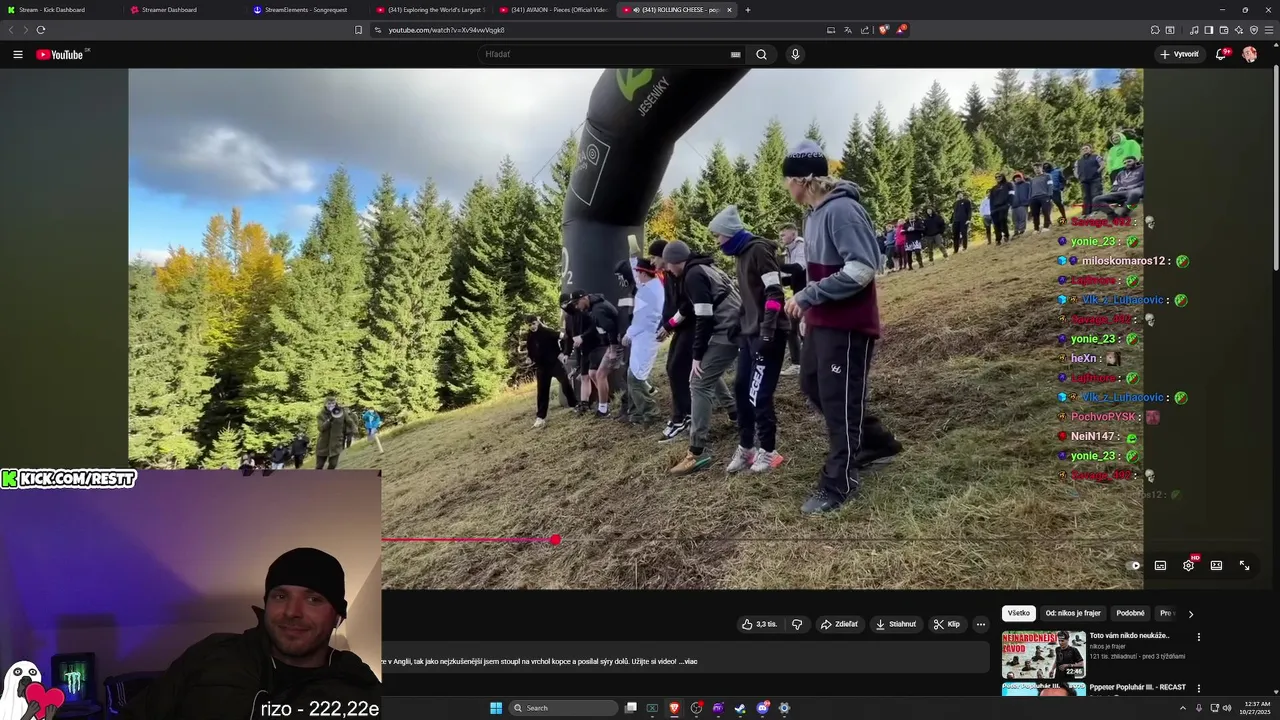Like the video with 3,3 tis.
Screen dimensions: 1280x720
(x=759, y=624)
